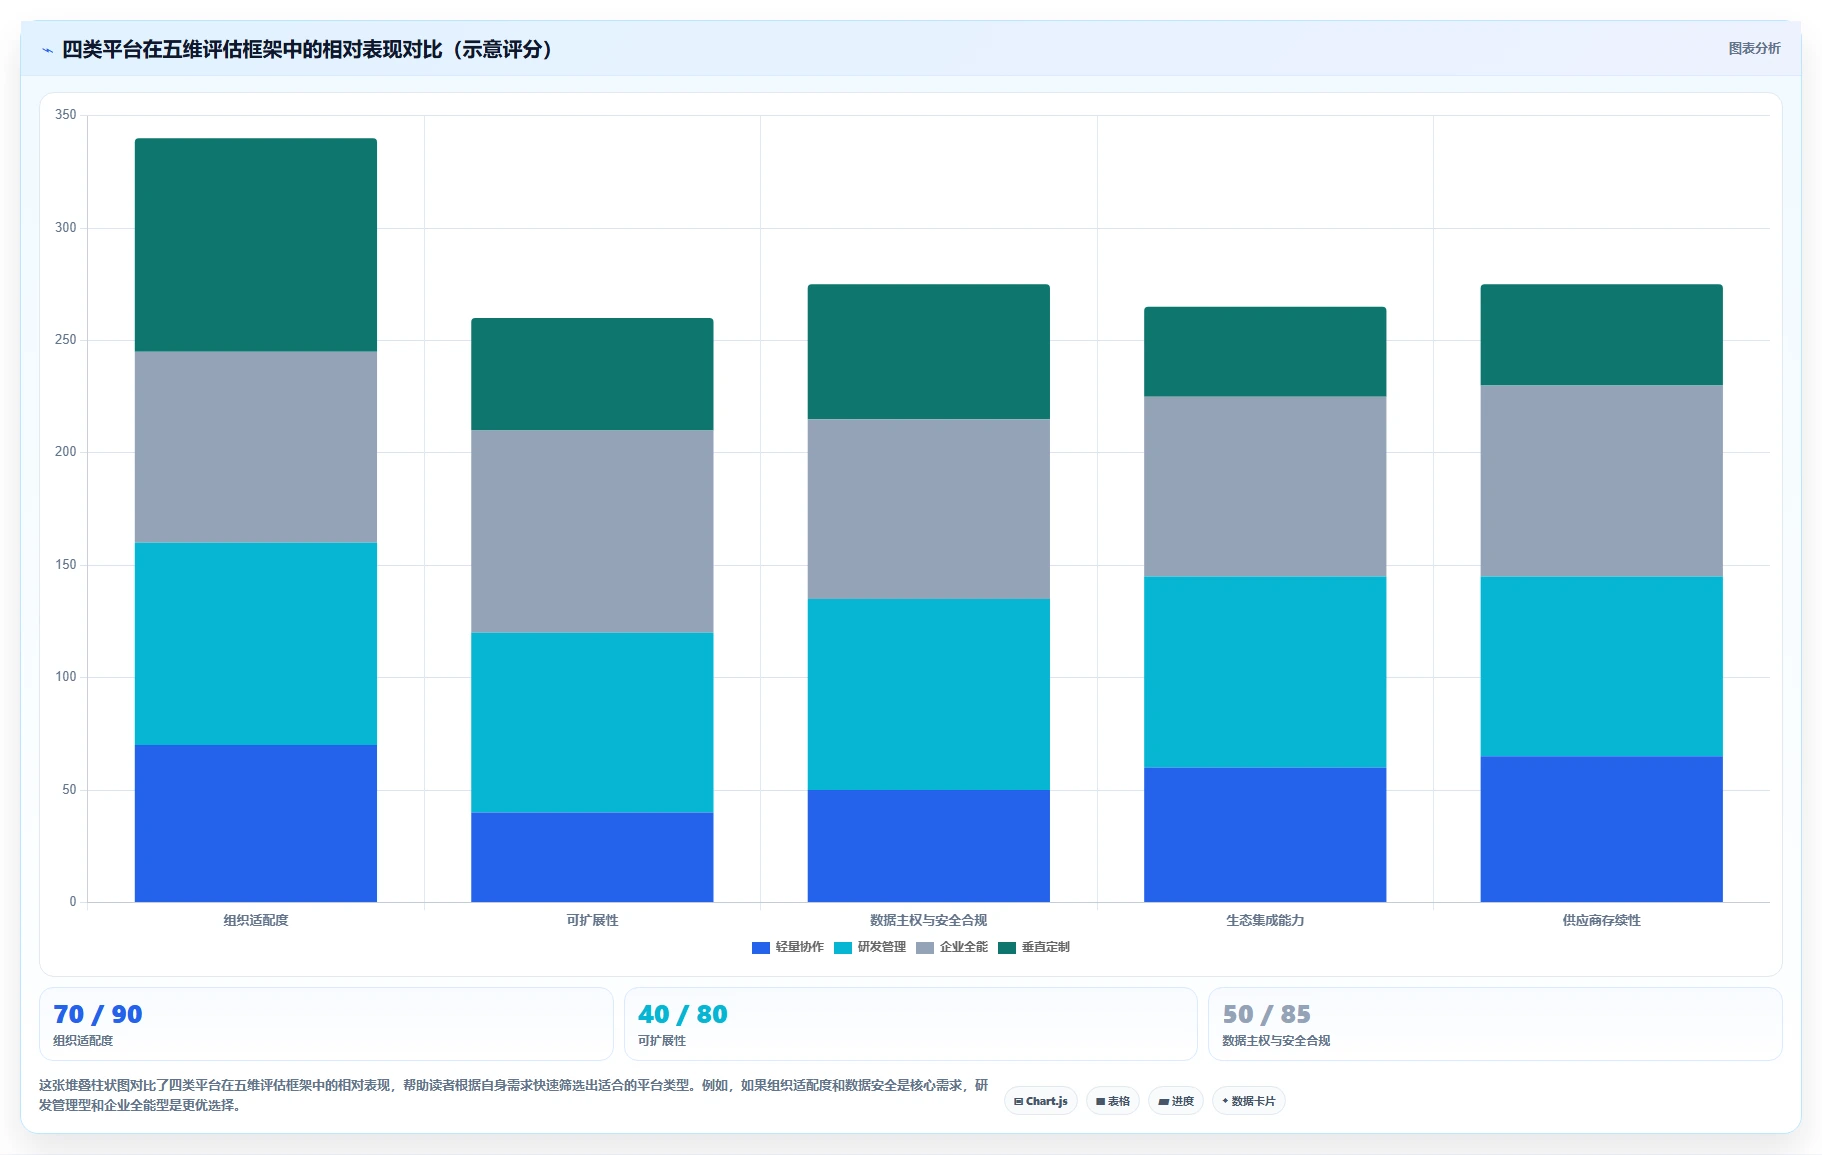Toggle the 企业全能 legend series

[x=952, y=947]
